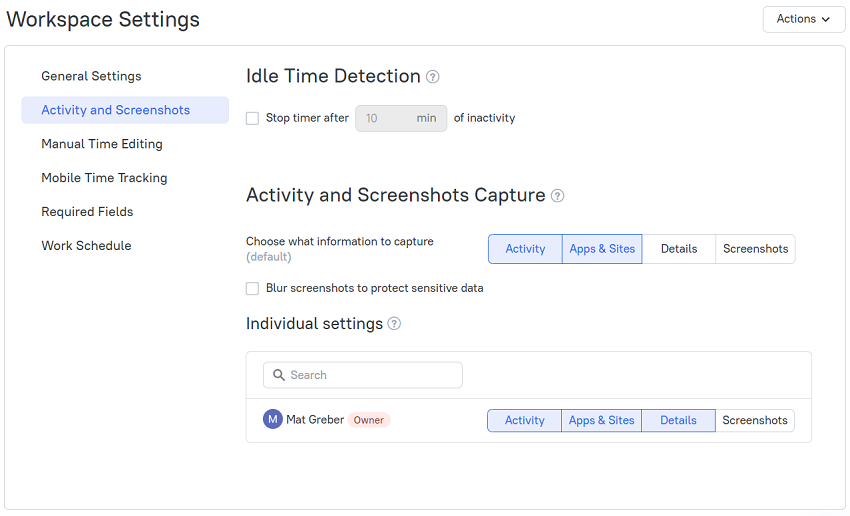Open Work Schedule settings
850x516 pixels.
point(86,246)
